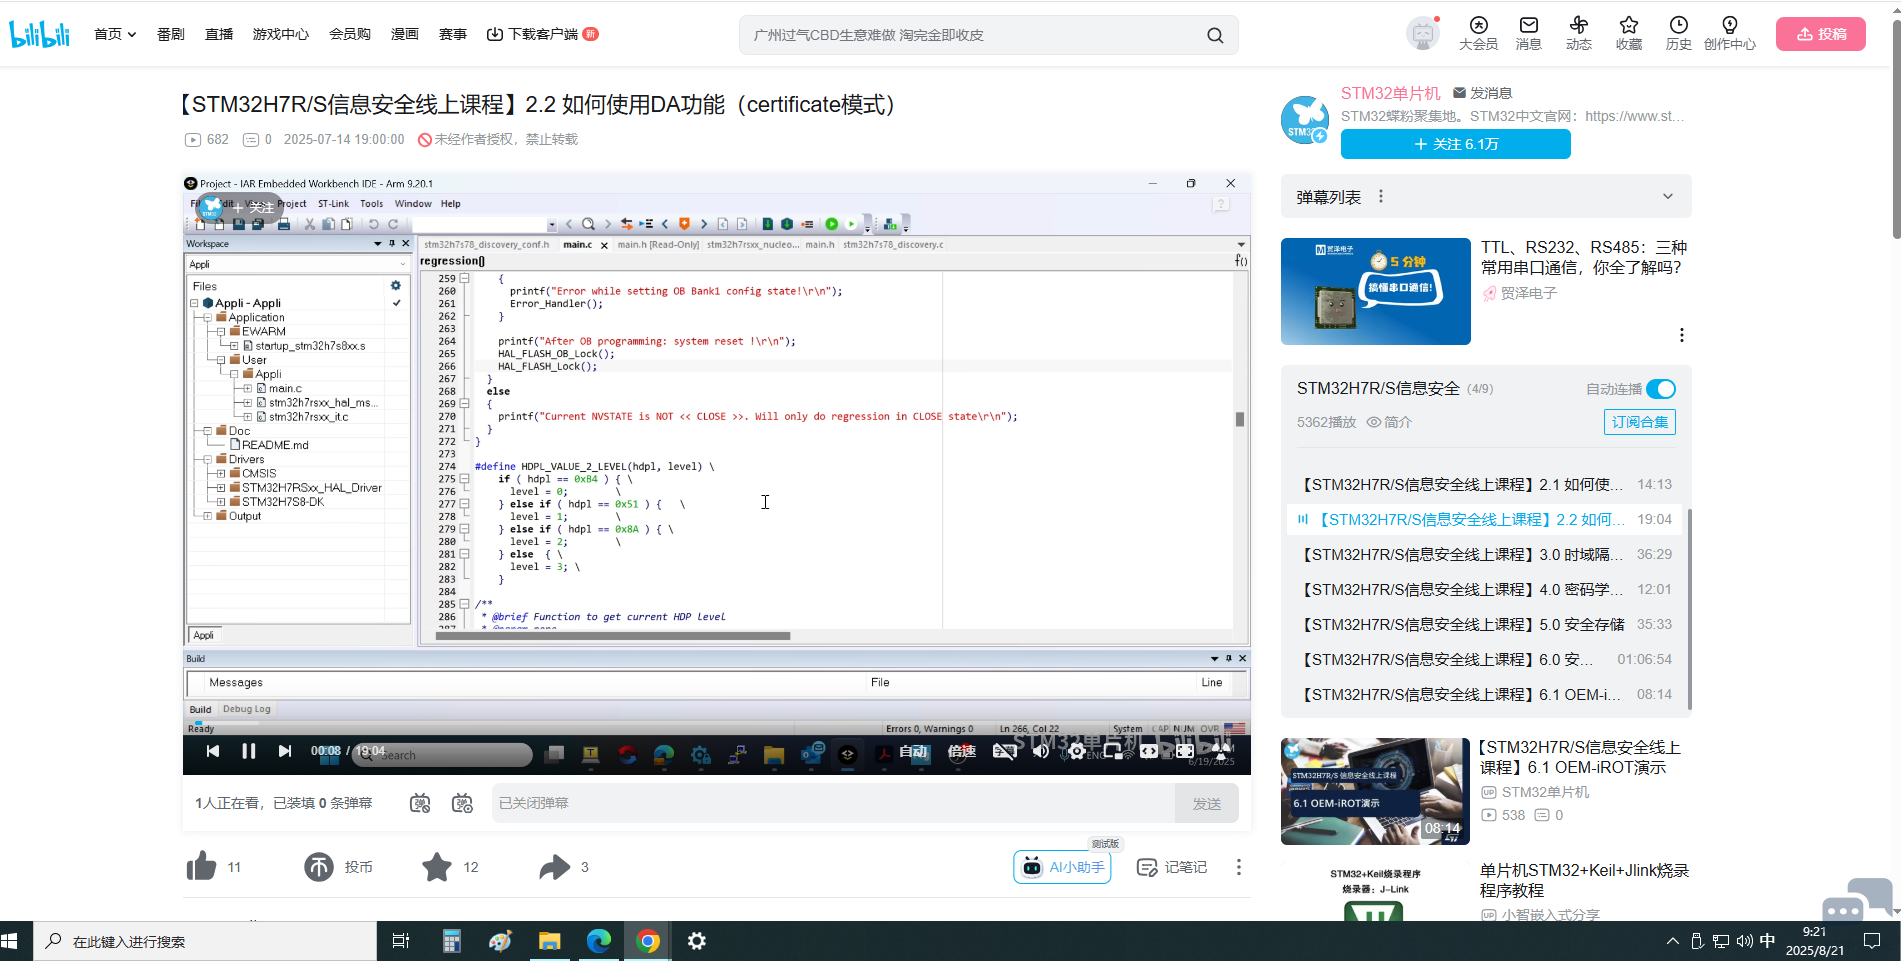Focus the bilibili search box
This screenshot has width=1901, height=961.
(975, 35)
